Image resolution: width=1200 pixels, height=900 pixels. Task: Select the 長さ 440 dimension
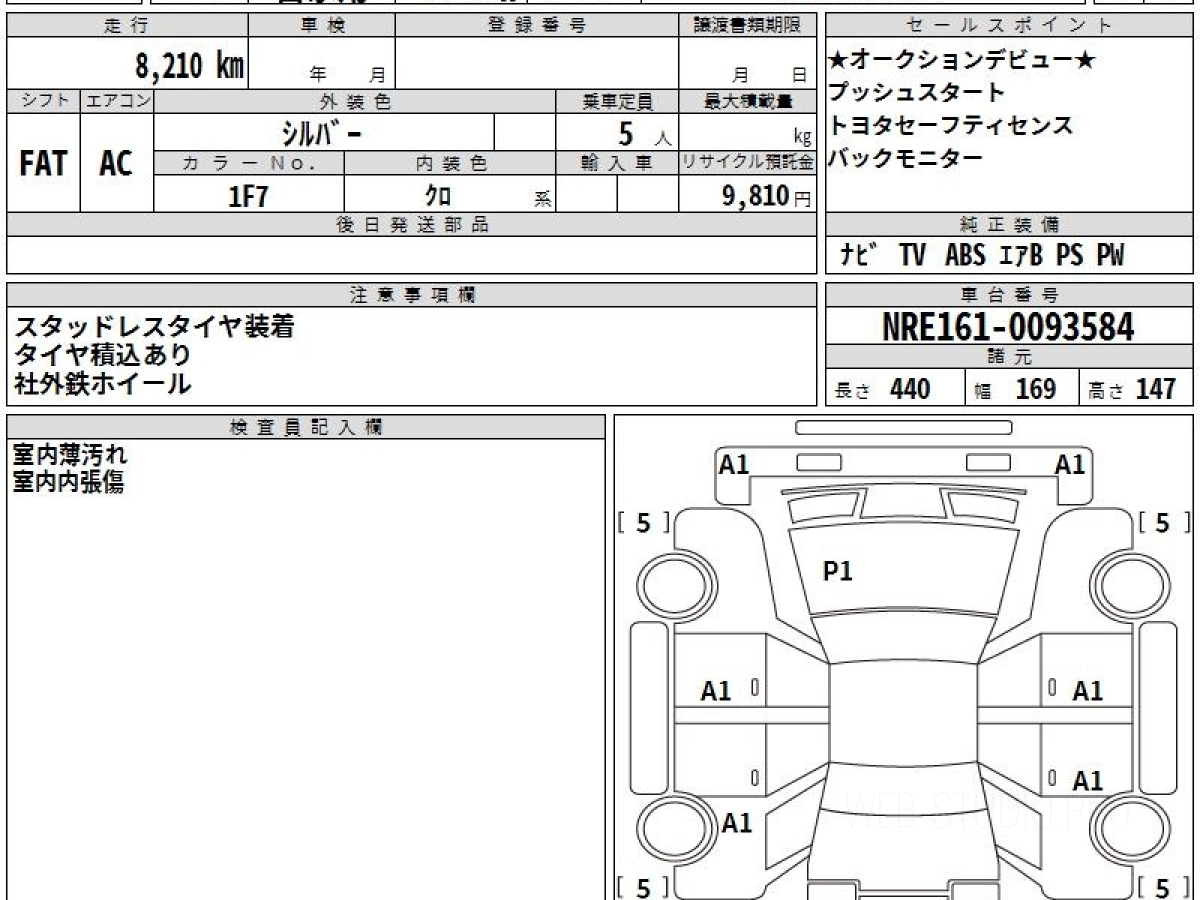[x=883, y=389]
